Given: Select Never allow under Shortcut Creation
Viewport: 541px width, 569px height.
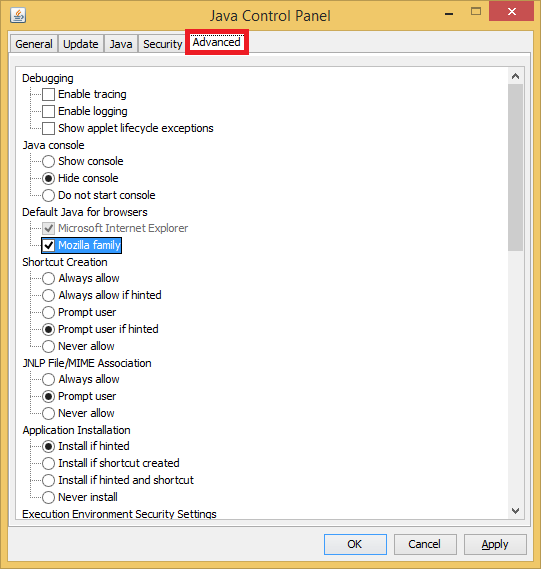Looking at the screenshot, I should [48, 346].
